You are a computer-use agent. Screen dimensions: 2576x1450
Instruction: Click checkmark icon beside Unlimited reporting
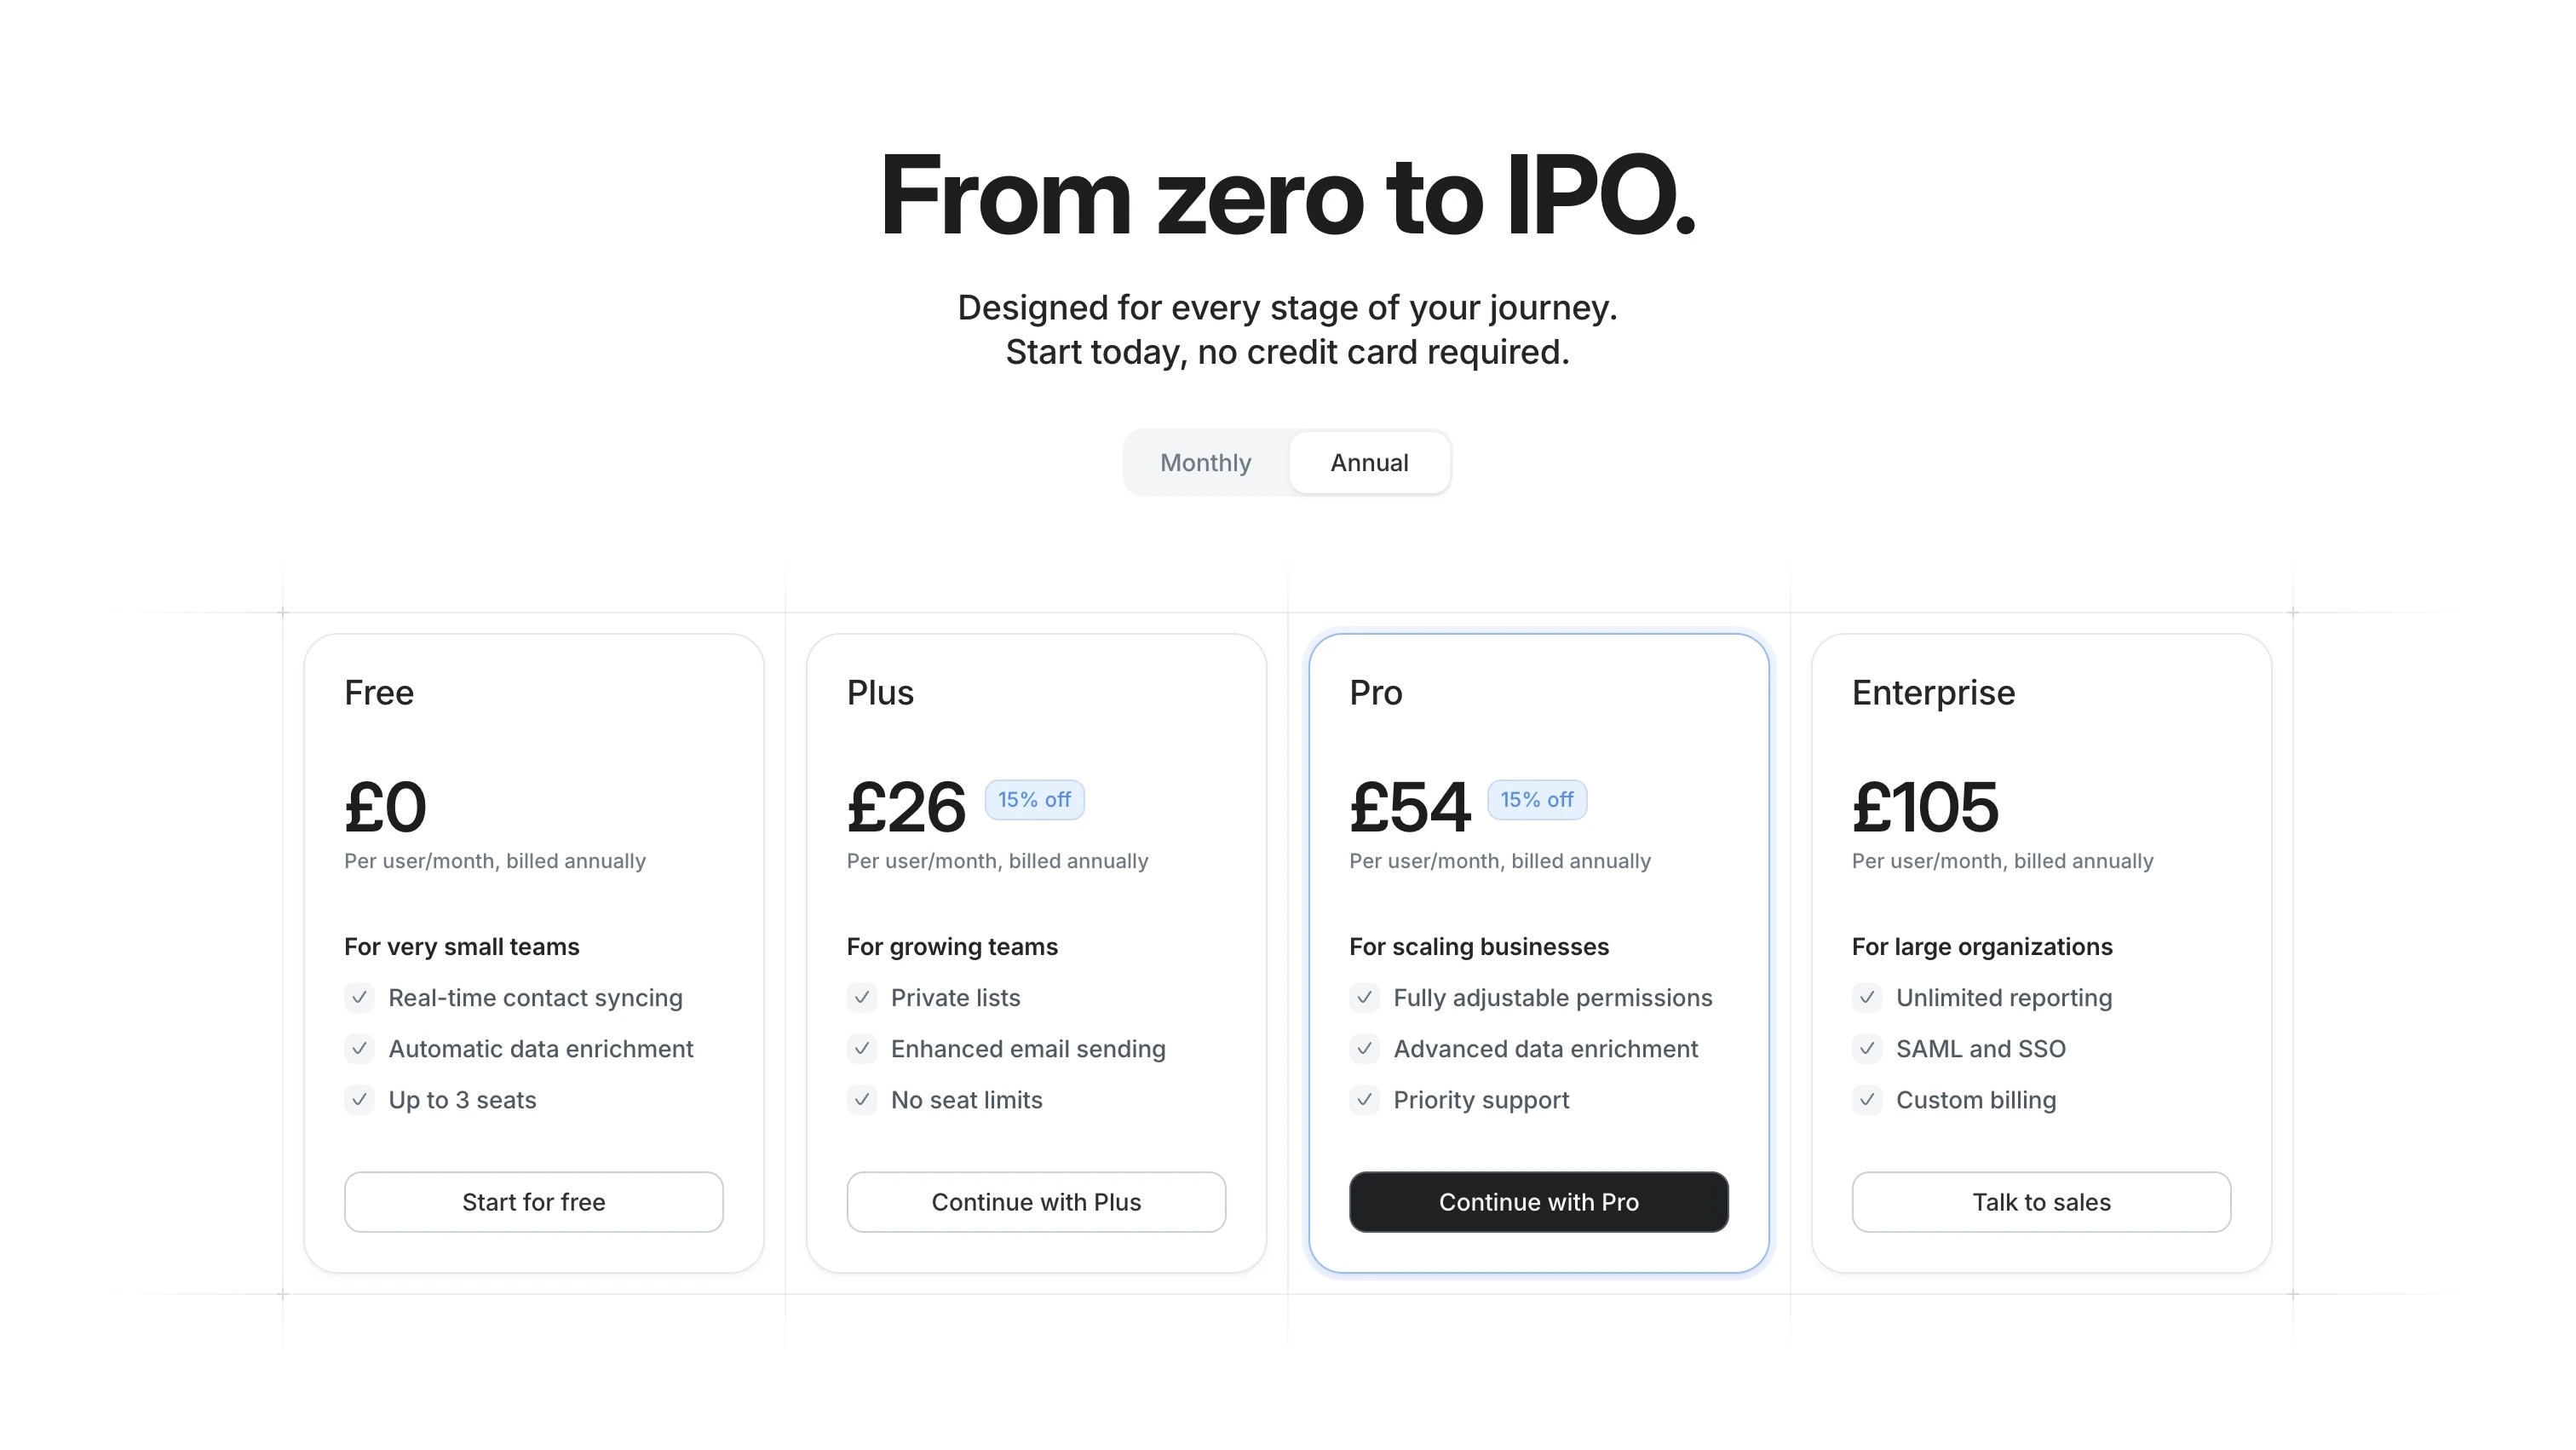(x=1867, y=998)
